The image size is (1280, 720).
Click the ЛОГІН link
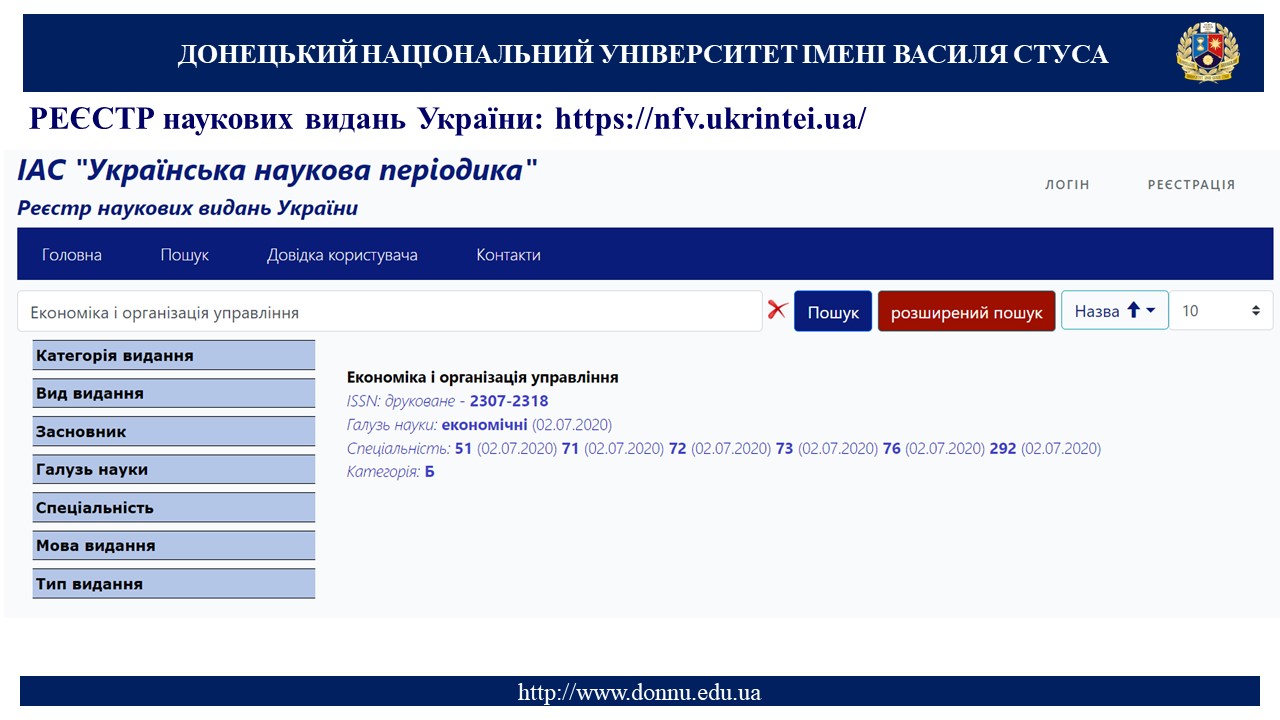pos(1067,185)
